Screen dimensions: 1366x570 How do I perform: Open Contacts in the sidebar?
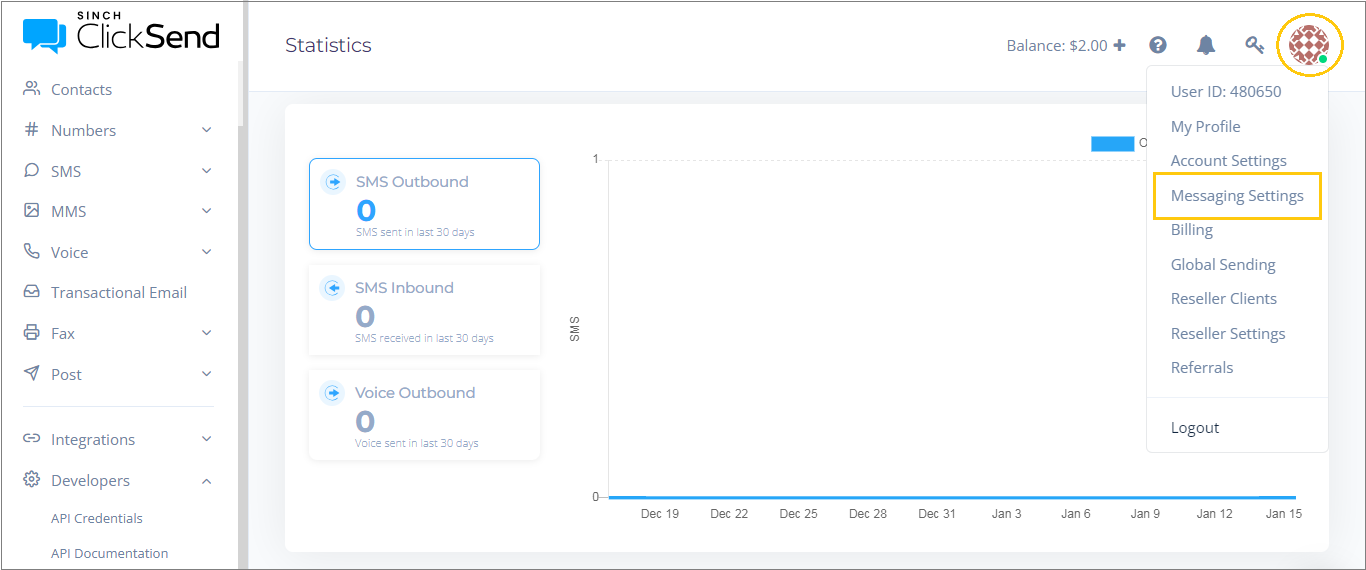[x=81, y=89]
